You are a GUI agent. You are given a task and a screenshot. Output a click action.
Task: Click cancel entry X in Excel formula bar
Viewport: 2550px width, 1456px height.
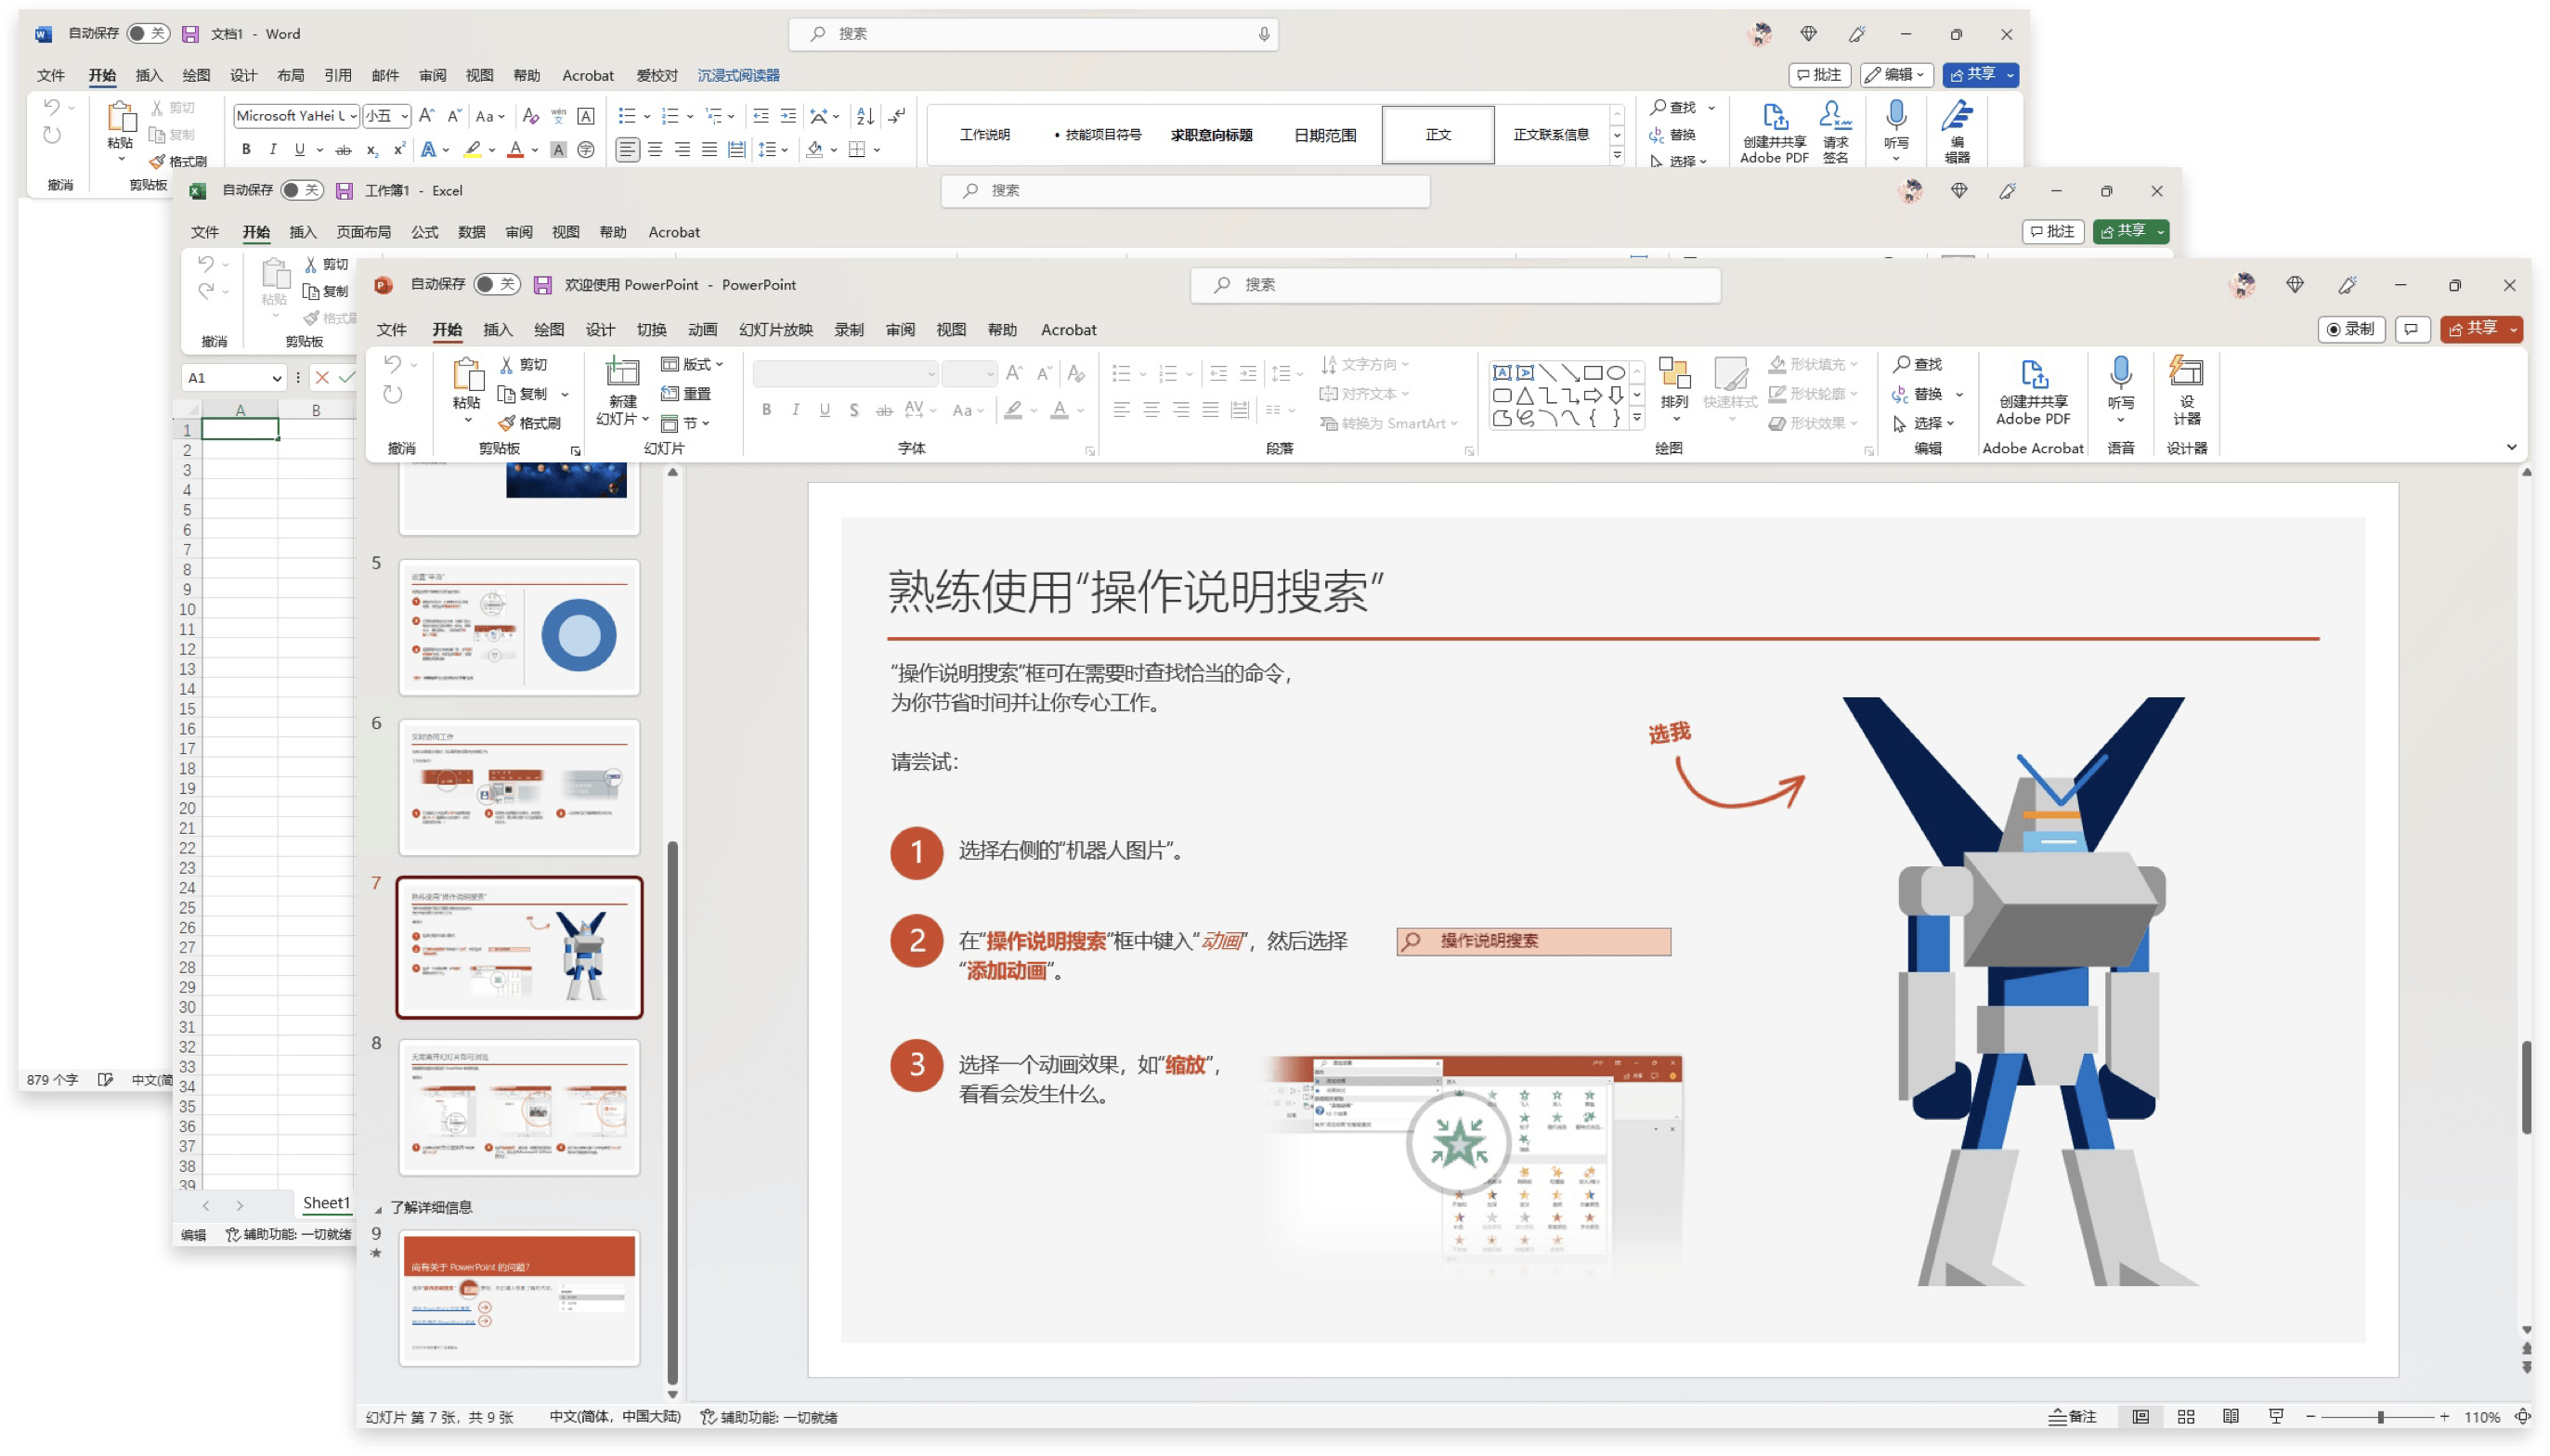pos(322,377)
